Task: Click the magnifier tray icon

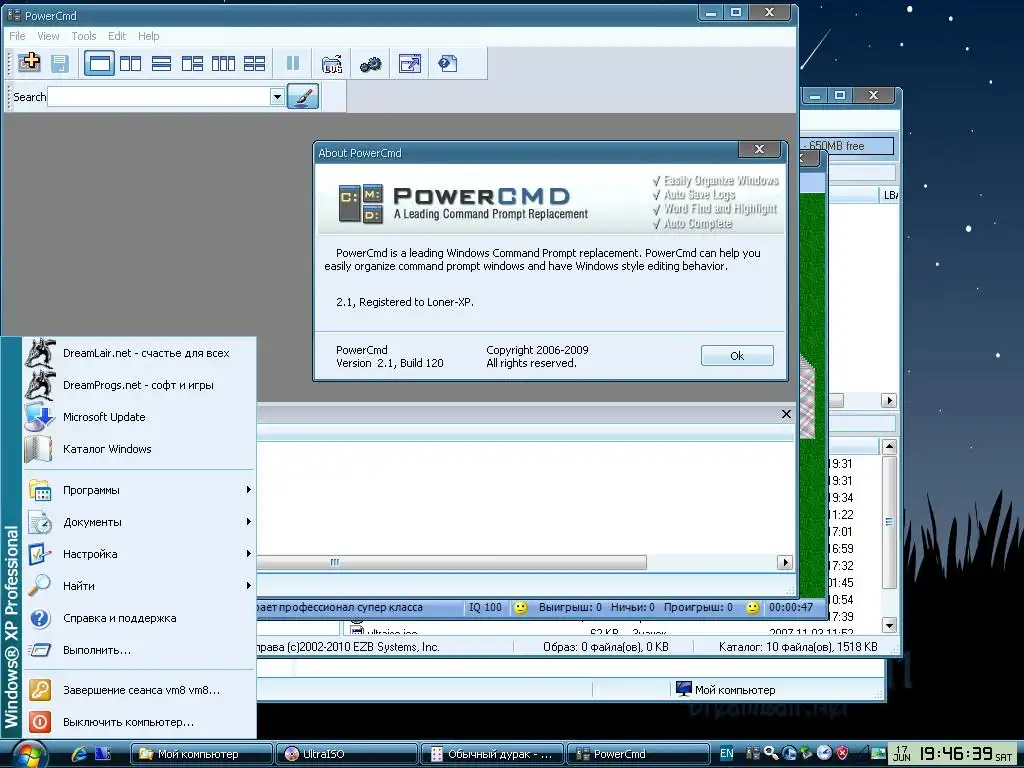Action: [771, 754]
